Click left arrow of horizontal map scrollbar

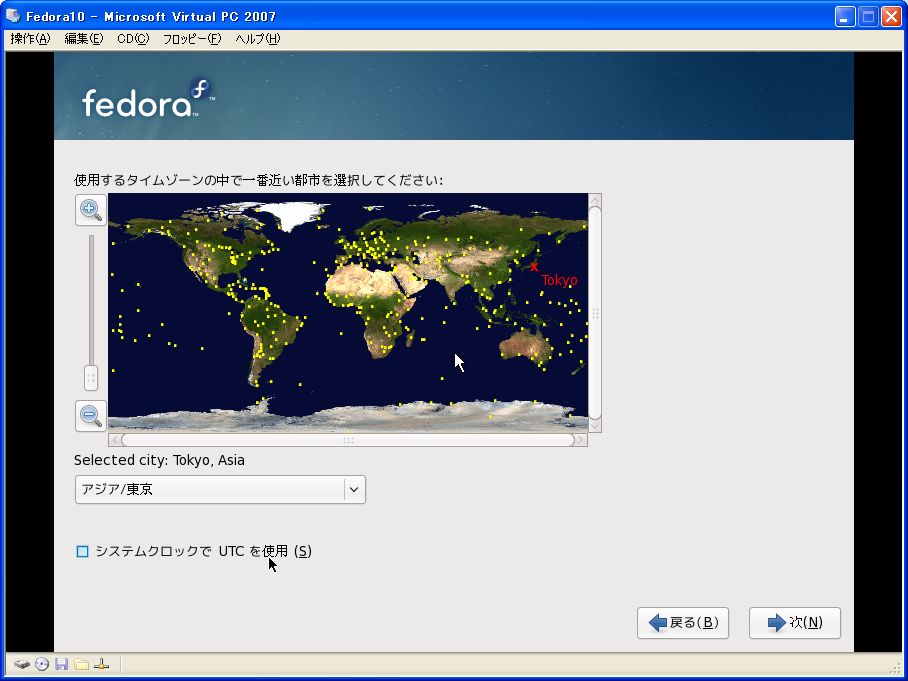point(115,440)
